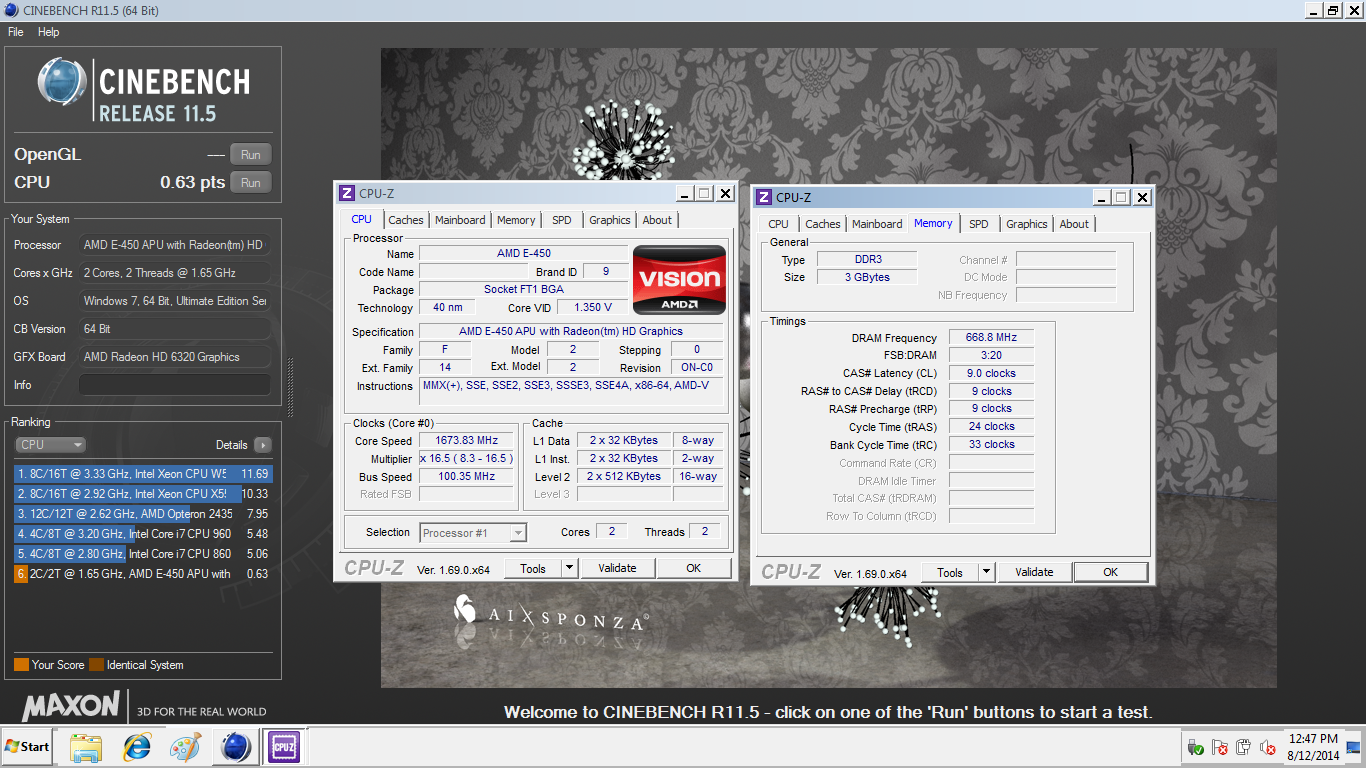Click the memory Type value DDR3
The image size is (1366, 768).
[x=867, y=259]
